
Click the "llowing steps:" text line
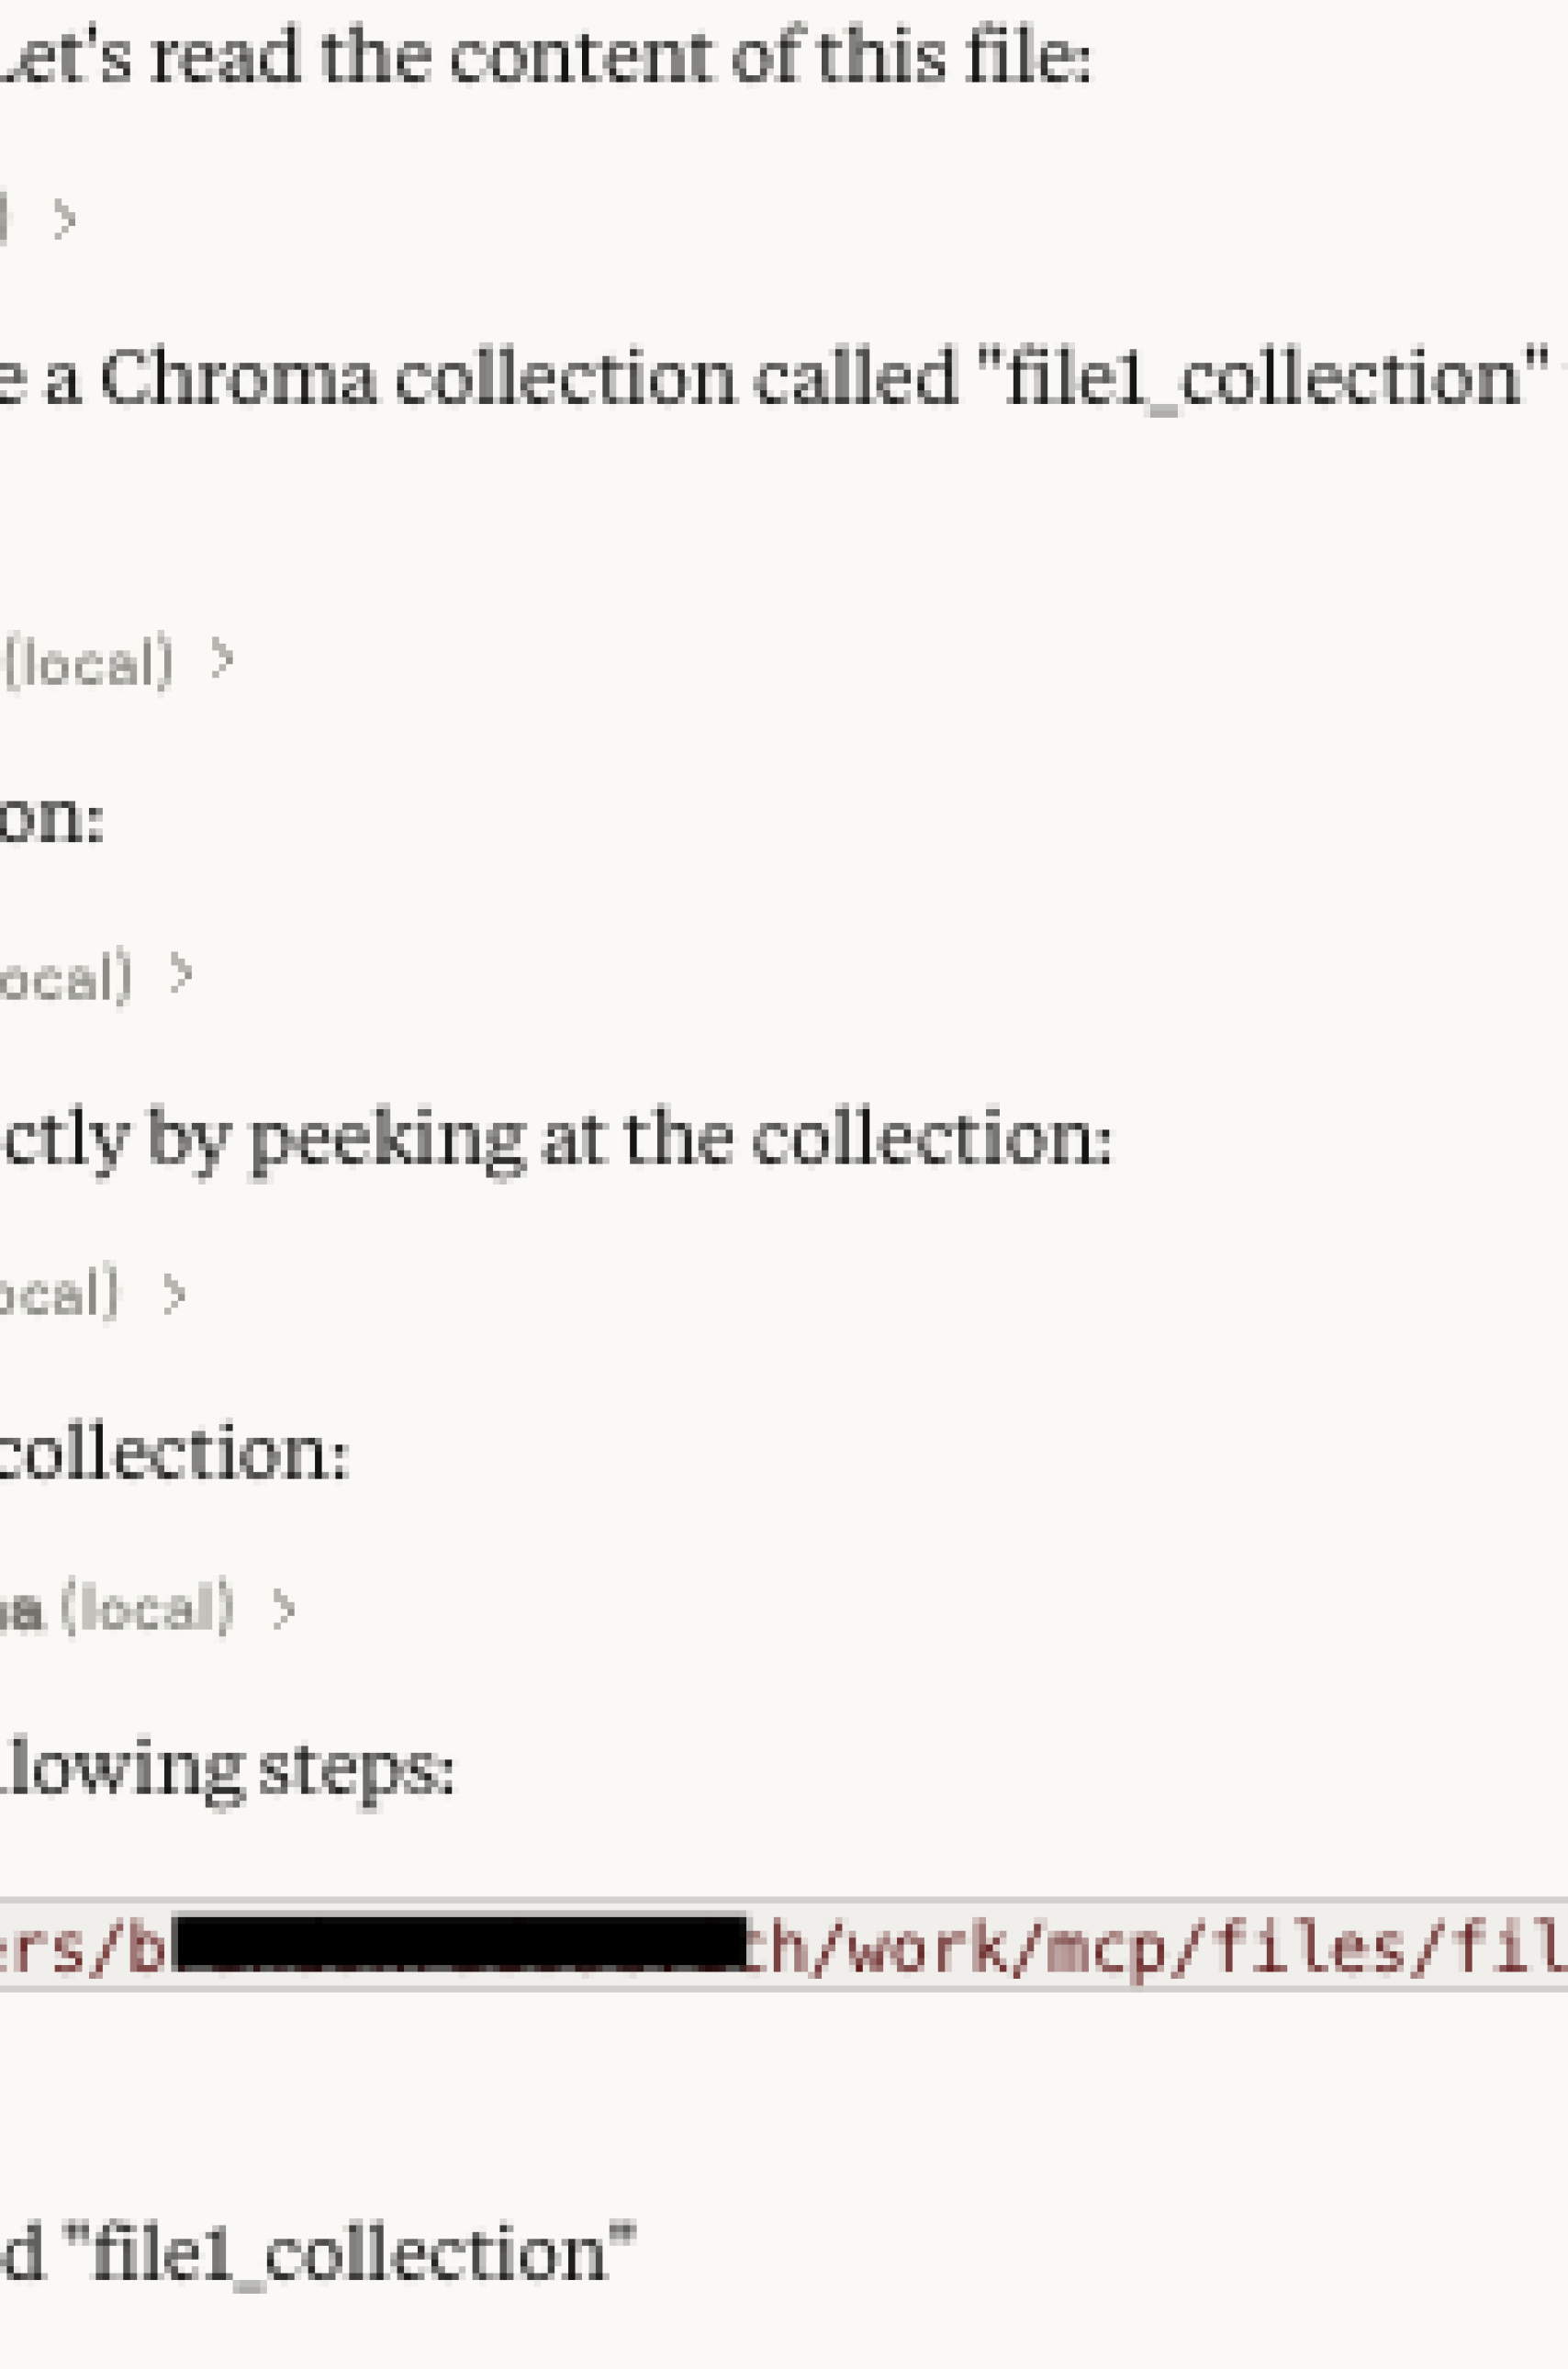click(227, 1770)
